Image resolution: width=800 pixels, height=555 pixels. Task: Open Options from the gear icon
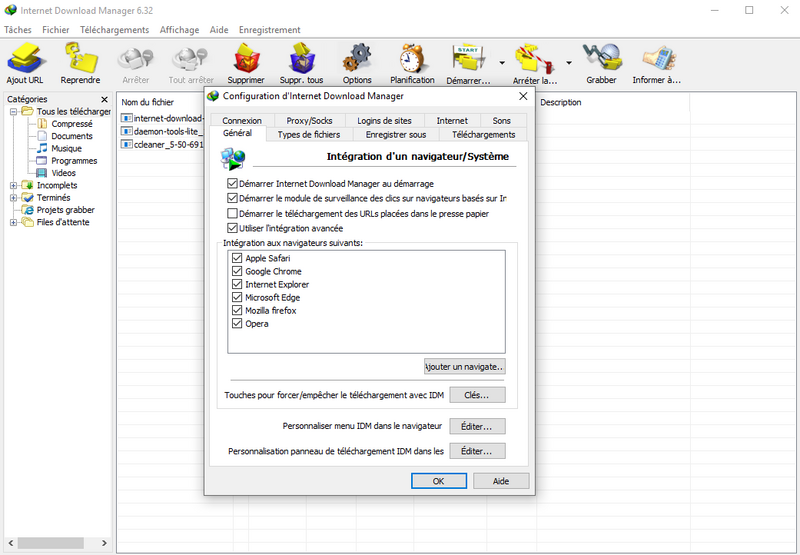tap(357, 58)
